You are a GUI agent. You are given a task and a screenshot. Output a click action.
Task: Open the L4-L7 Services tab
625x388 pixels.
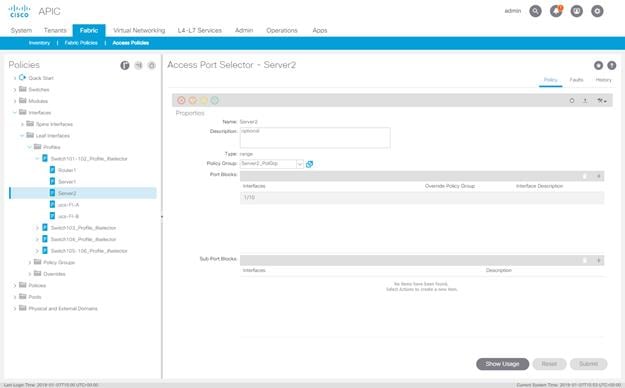199,30
